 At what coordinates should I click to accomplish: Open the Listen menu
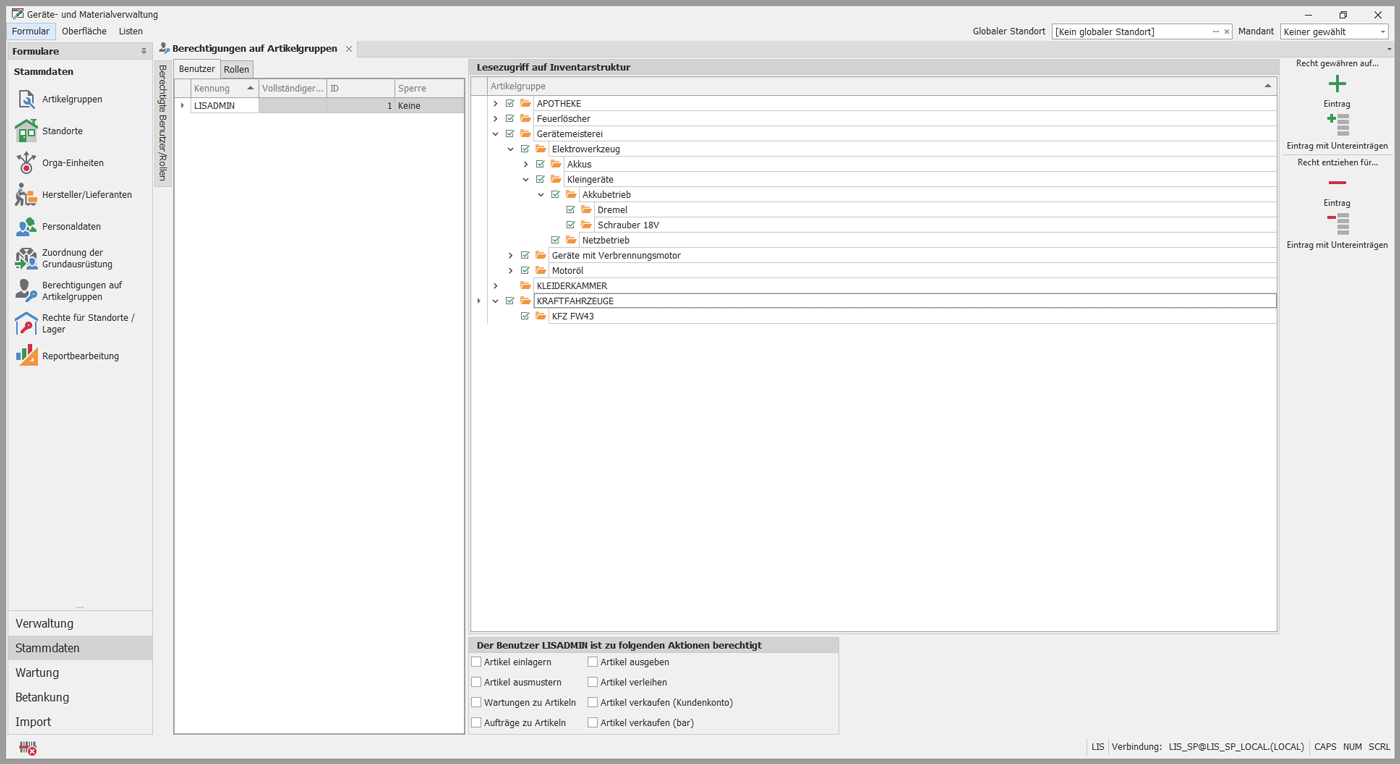(x=130, y=31)
